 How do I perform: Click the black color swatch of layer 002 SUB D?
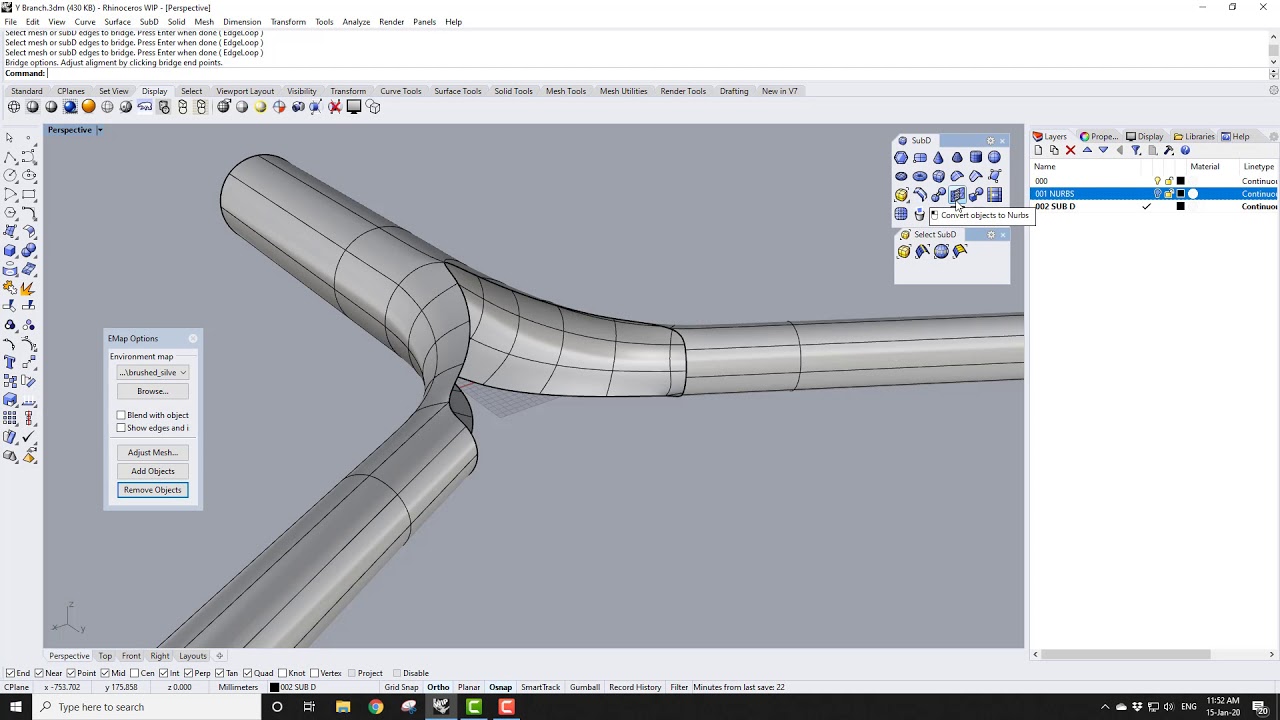point(1178,206)
